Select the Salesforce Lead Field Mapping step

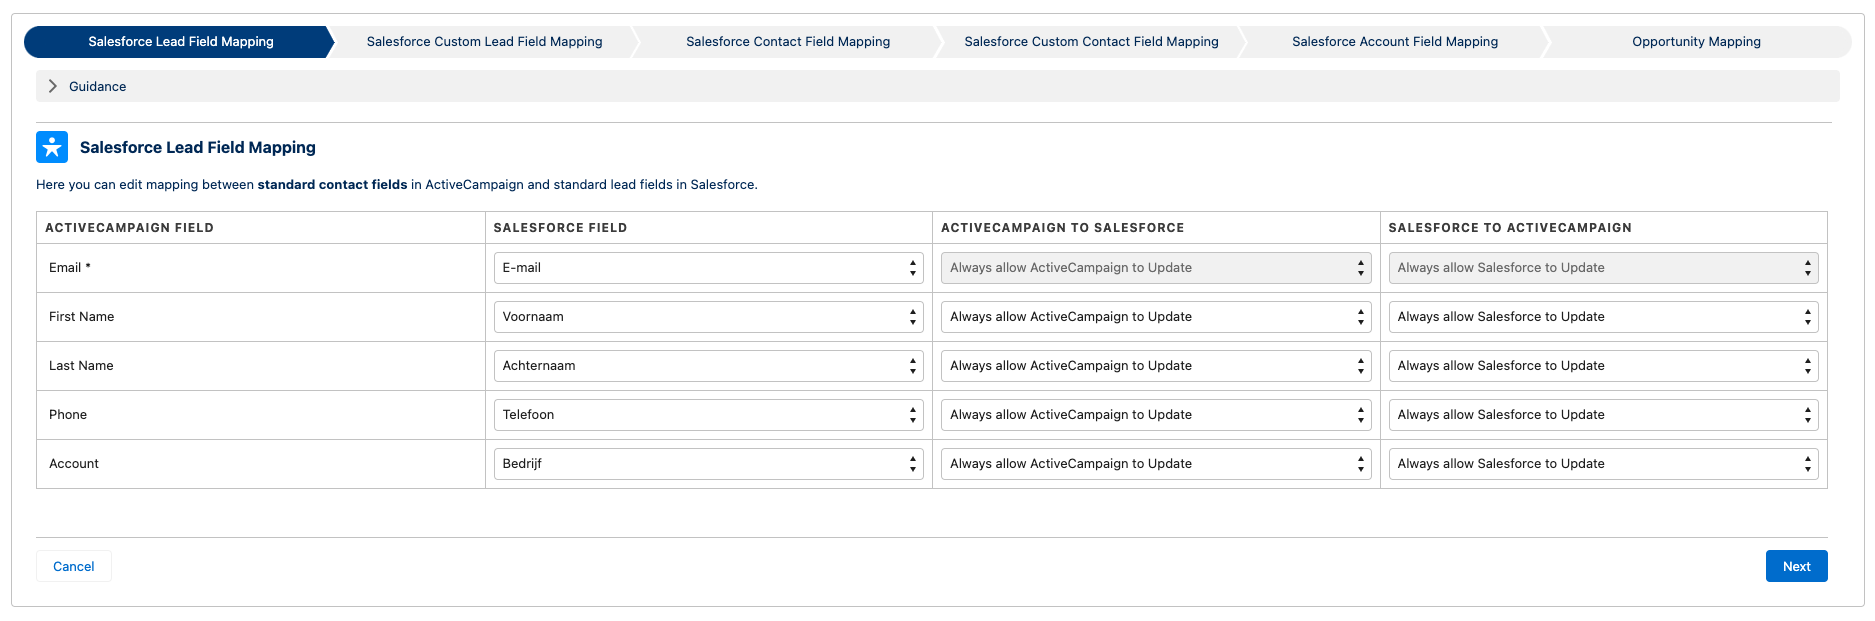click(180, 42)
